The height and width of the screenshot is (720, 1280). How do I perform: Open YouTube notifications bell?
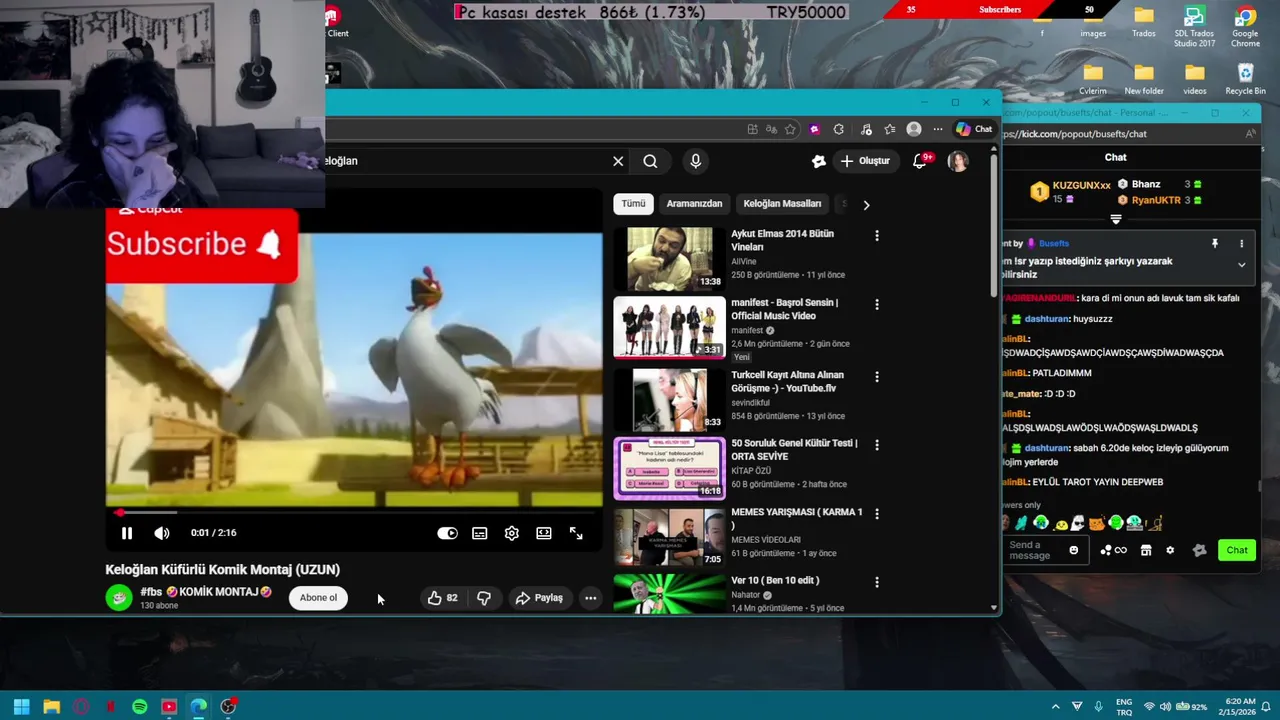tap(920, 161)
